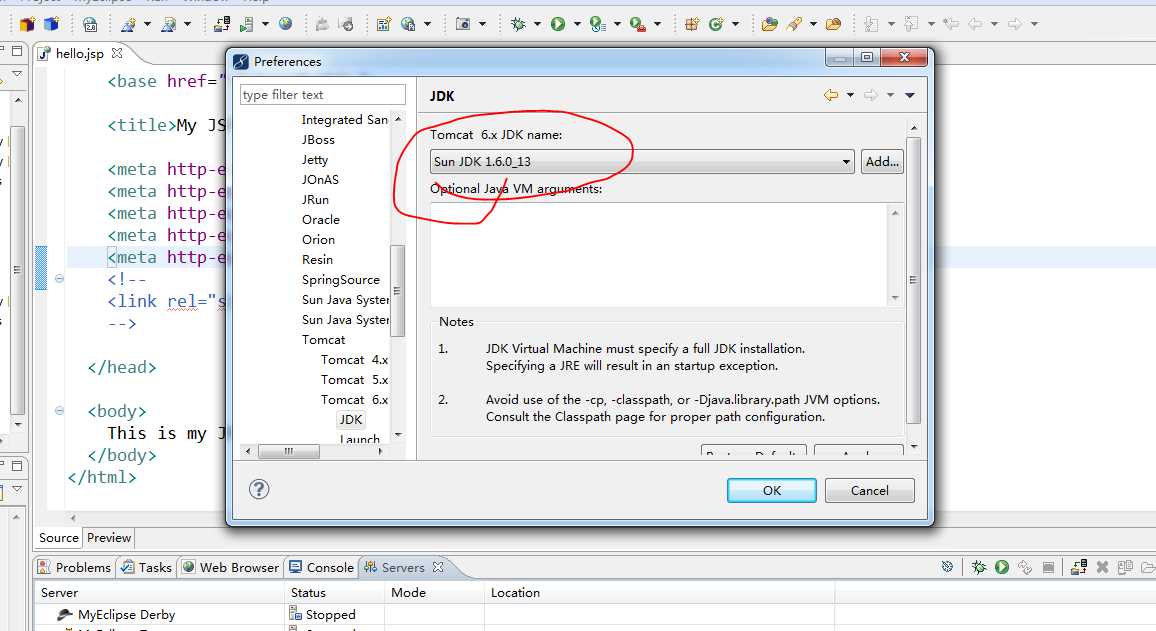Click the Optional Java VM arguments text area
This screenshot has height=631, width=1156.
(658, 254)
